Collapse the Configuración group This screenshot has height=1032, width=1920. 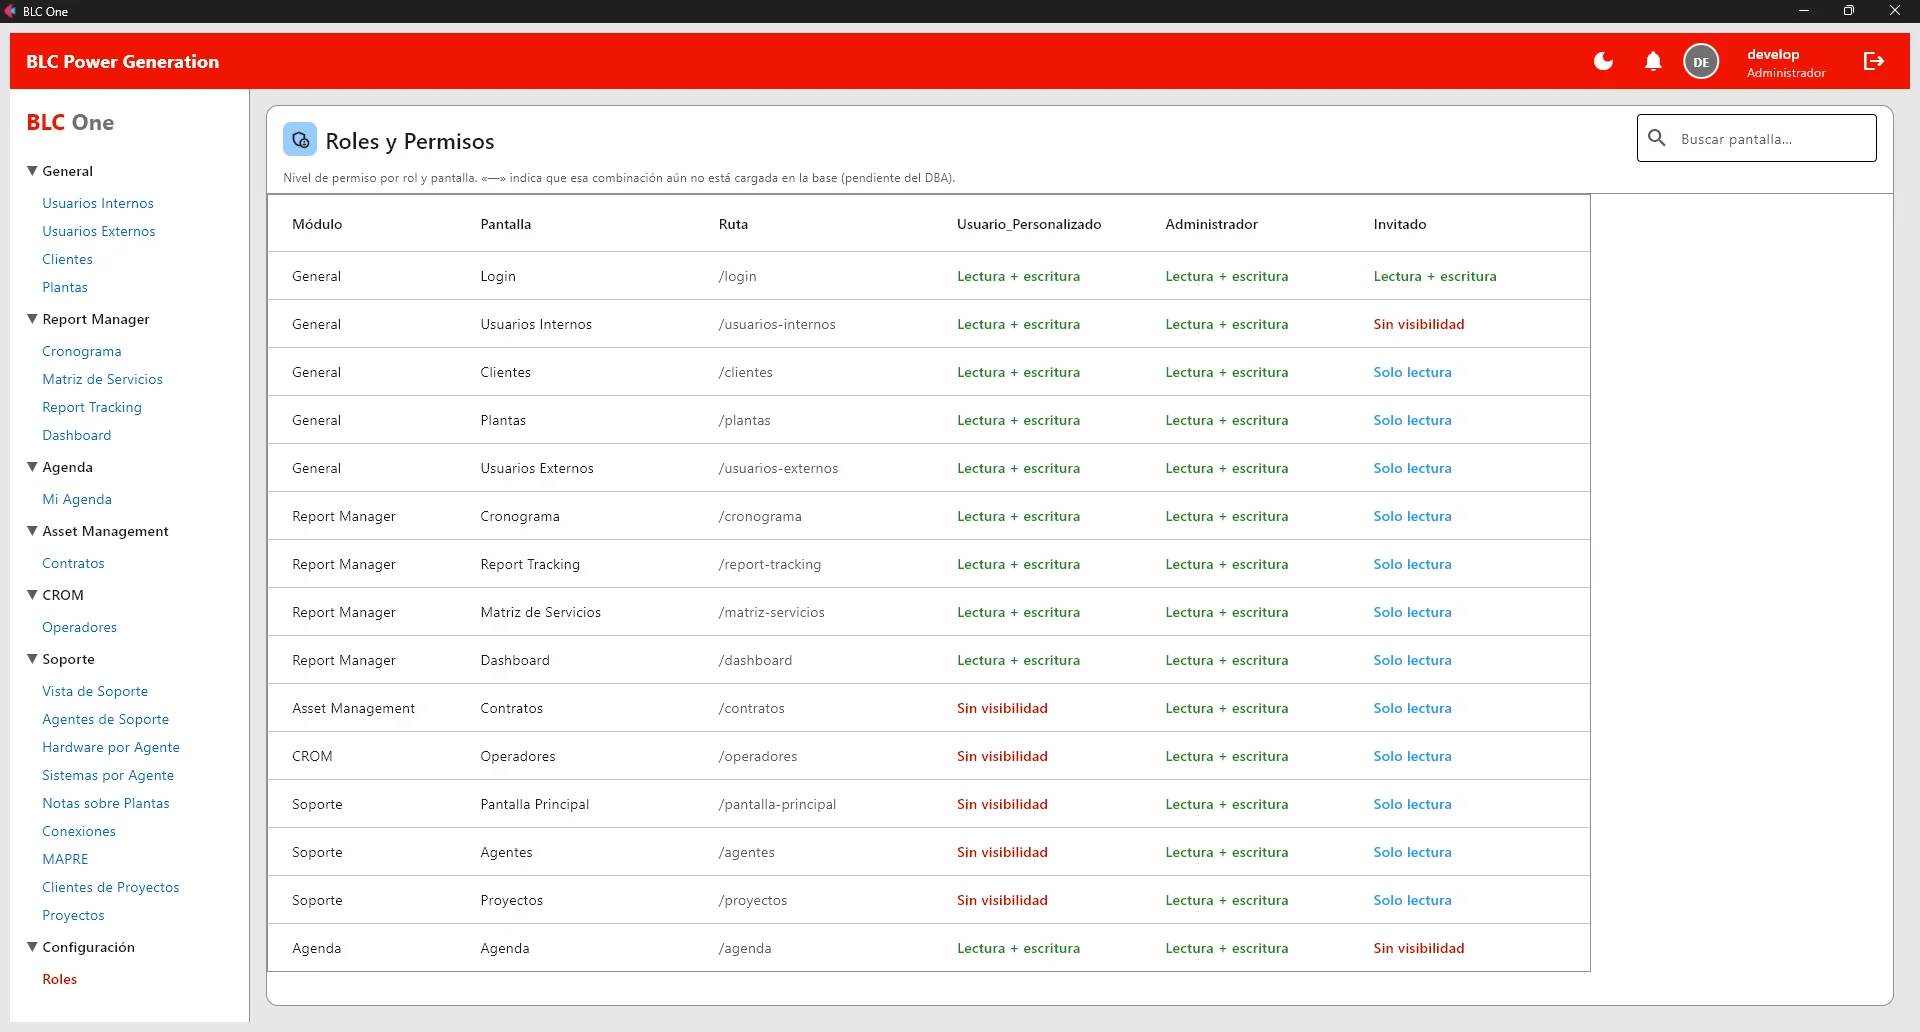click(32, 947)
